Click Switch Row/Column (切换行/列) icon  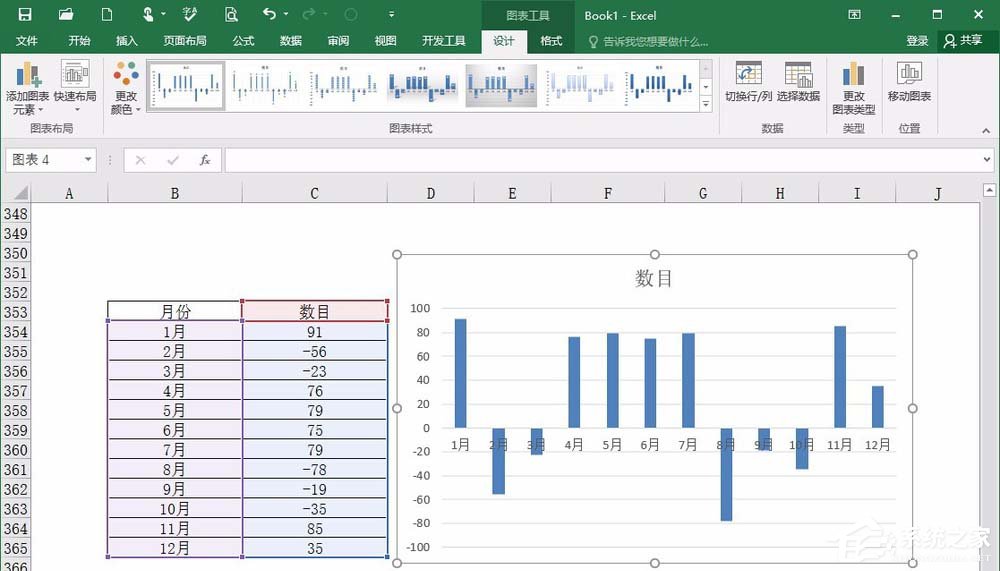748,82
